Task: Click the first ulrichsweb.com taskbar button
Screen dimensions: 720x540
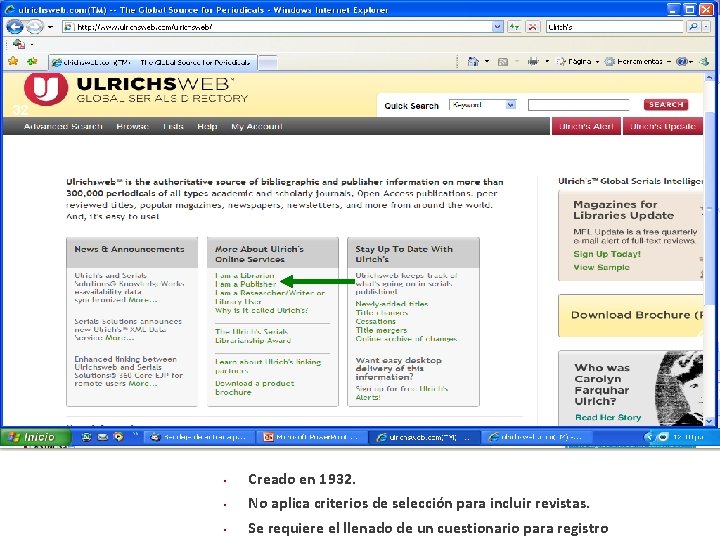Action: (x=425, y=437)
